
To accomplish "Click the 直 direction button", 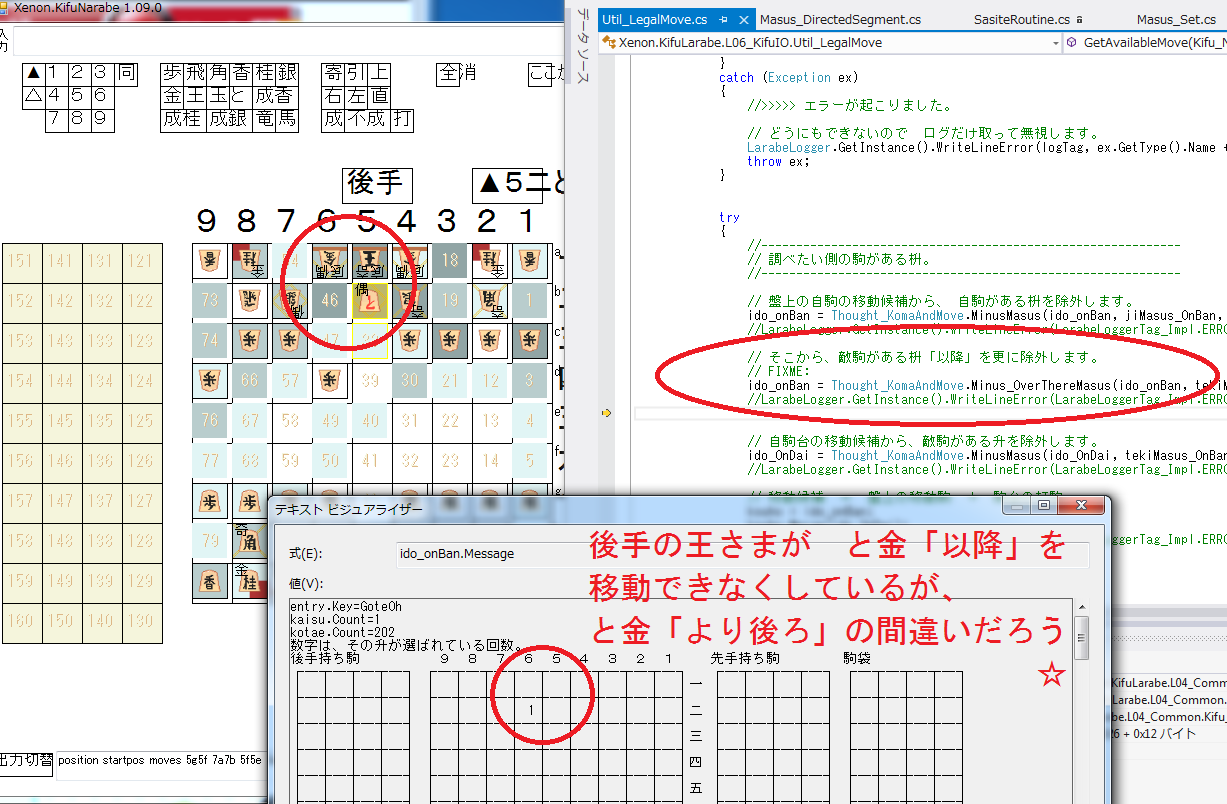I will click(379, 96).
